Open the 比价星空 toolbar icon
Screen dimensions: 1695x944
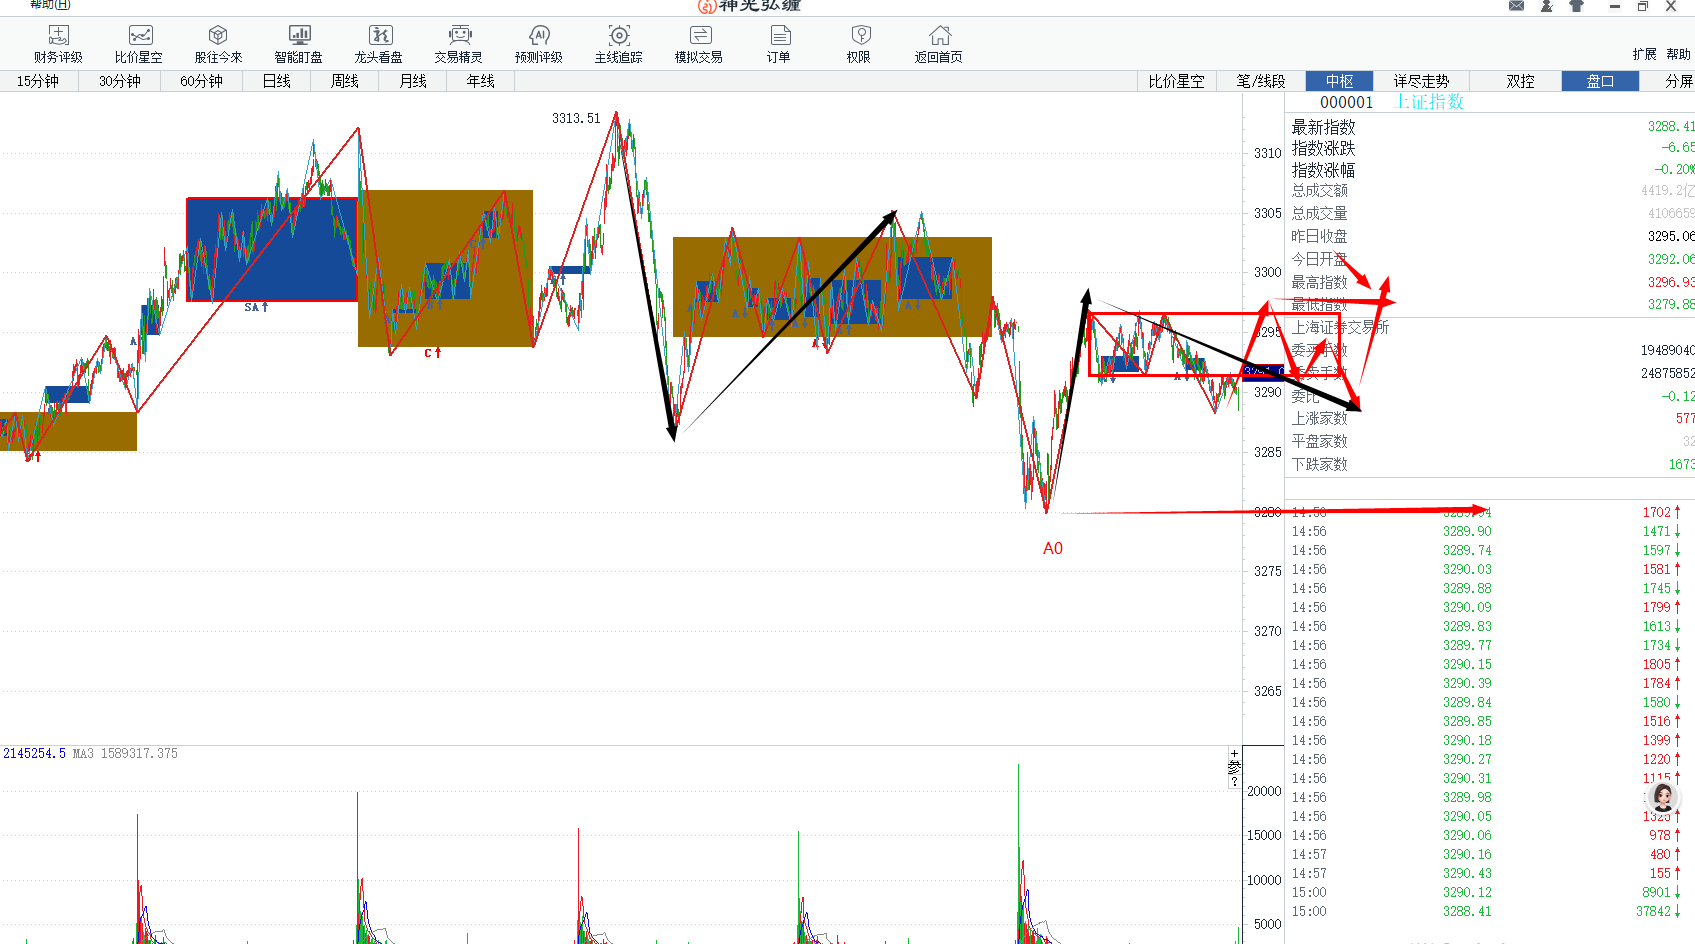point(139,45)
